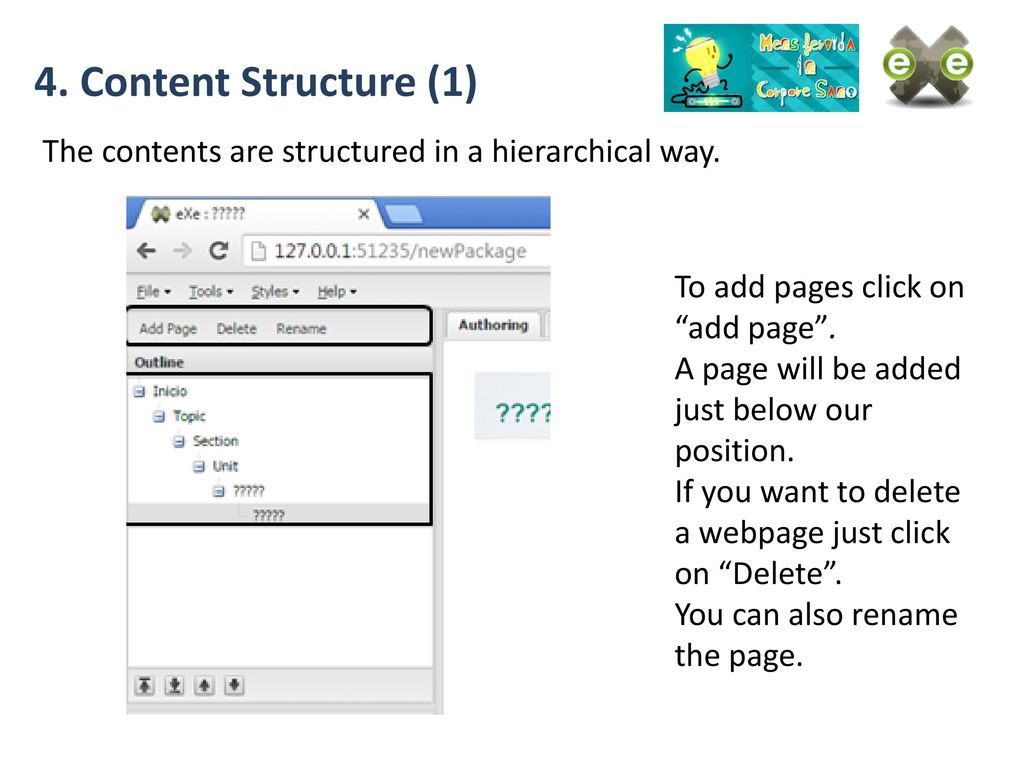Select Topic in the outline tree
This screenshot has width=1024, height=768.
(x=189, y=416)
